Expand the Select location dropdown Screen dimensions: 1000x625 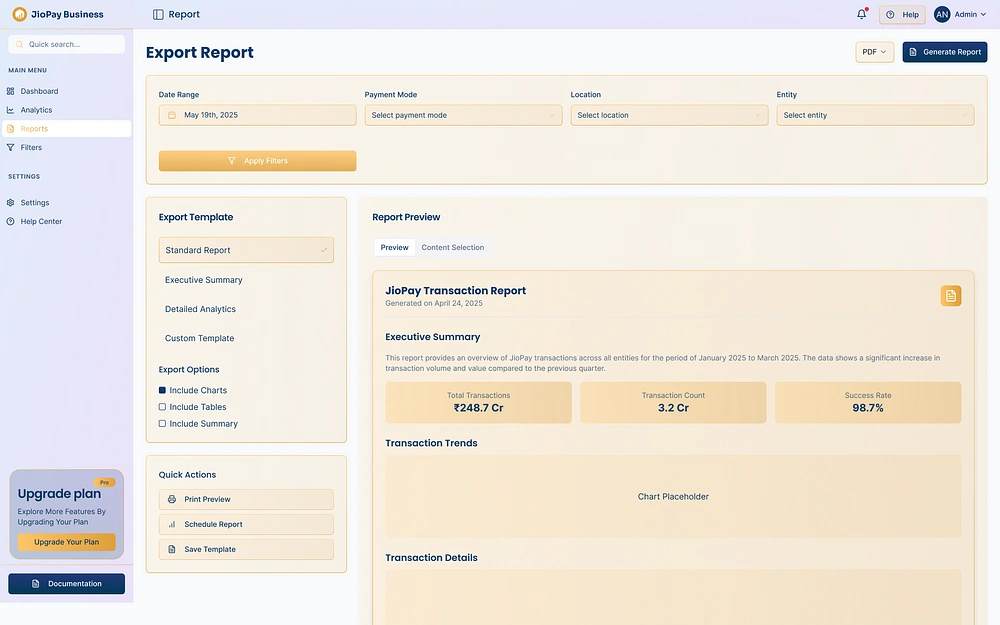670,115
